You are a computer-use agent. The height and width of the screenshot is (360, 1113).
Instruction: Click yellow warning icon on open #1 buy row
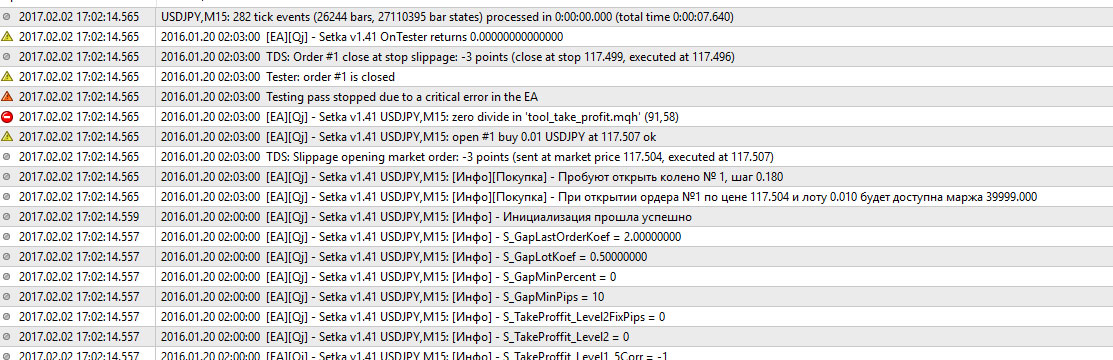(8, 136)
